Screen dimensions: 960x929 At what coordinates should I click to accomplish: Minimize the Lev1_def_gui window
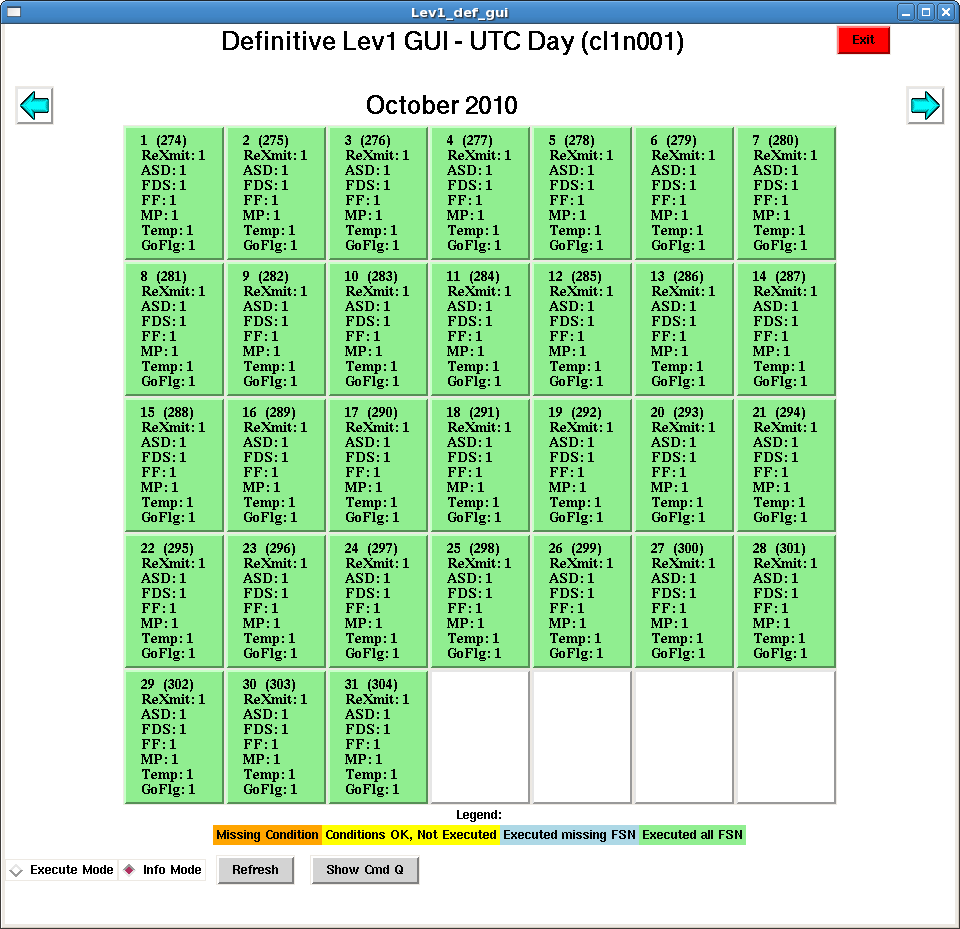(905, 12)
